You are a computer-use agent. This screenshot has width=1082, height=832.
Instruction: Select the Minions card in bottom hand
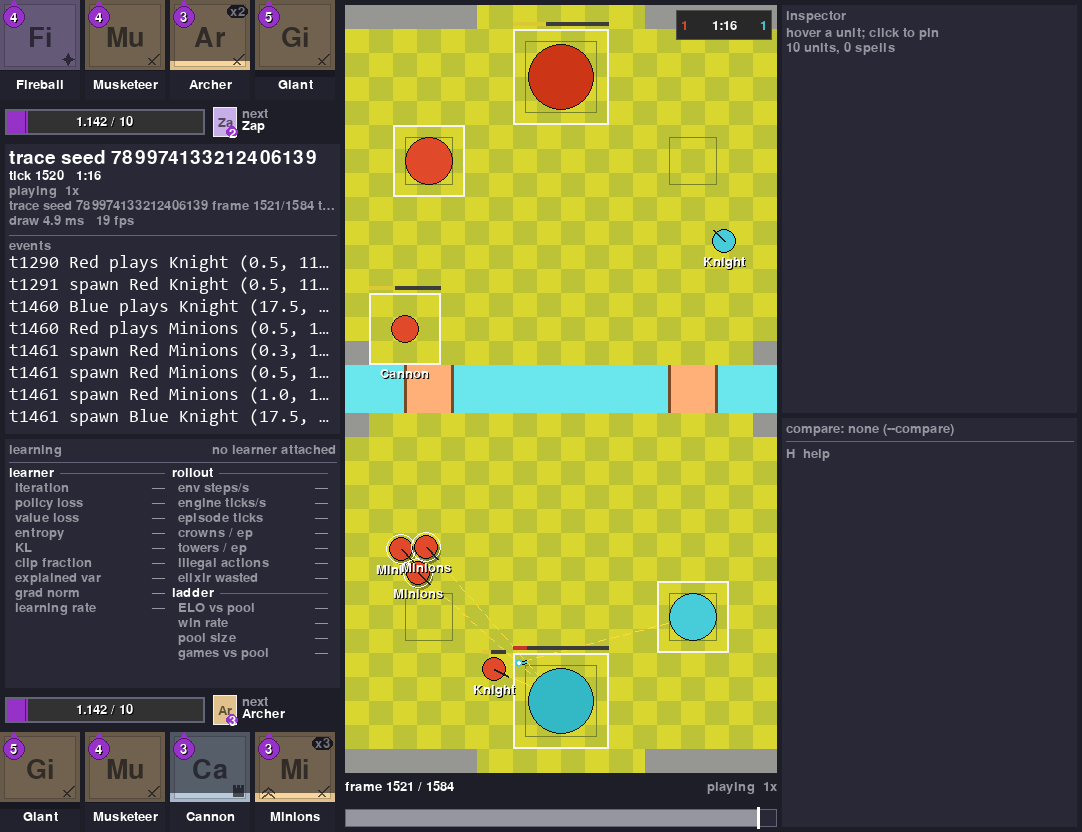point(295,767)
